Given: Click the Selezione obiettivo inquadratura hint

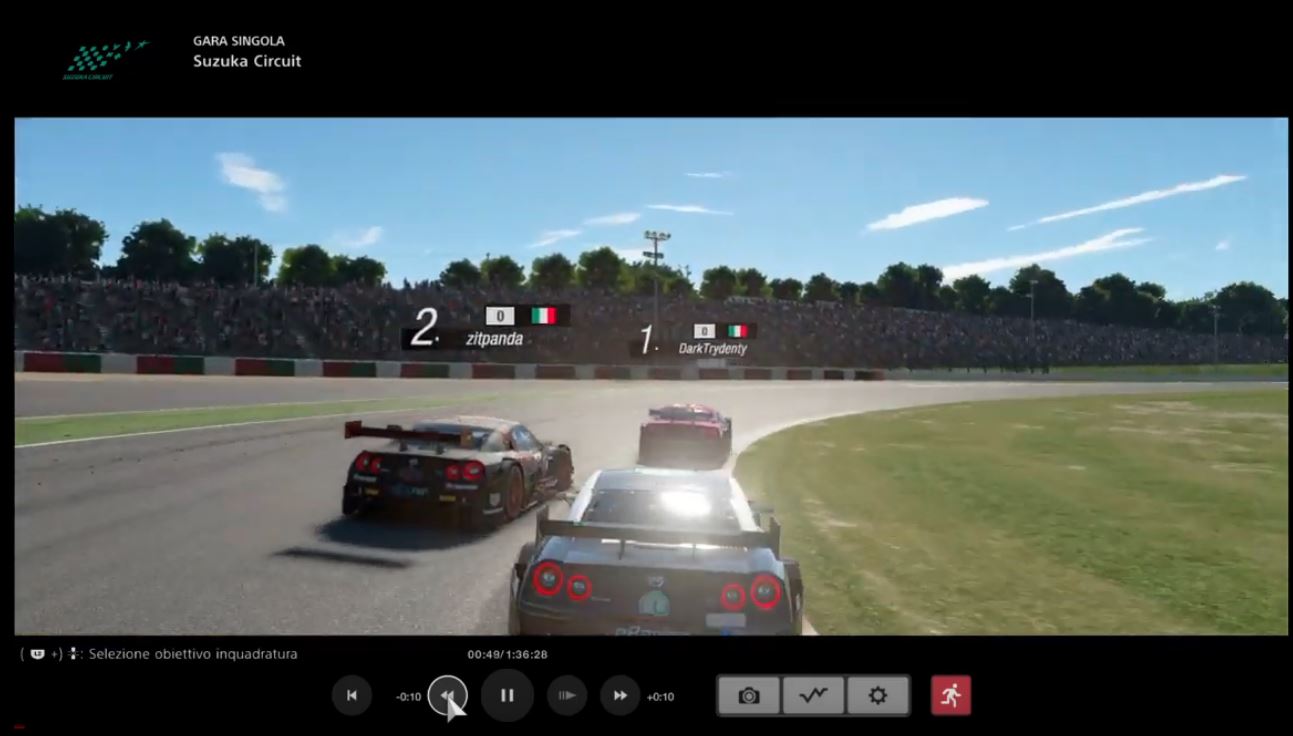Looking at the screenshot, I should click(193, 654).
